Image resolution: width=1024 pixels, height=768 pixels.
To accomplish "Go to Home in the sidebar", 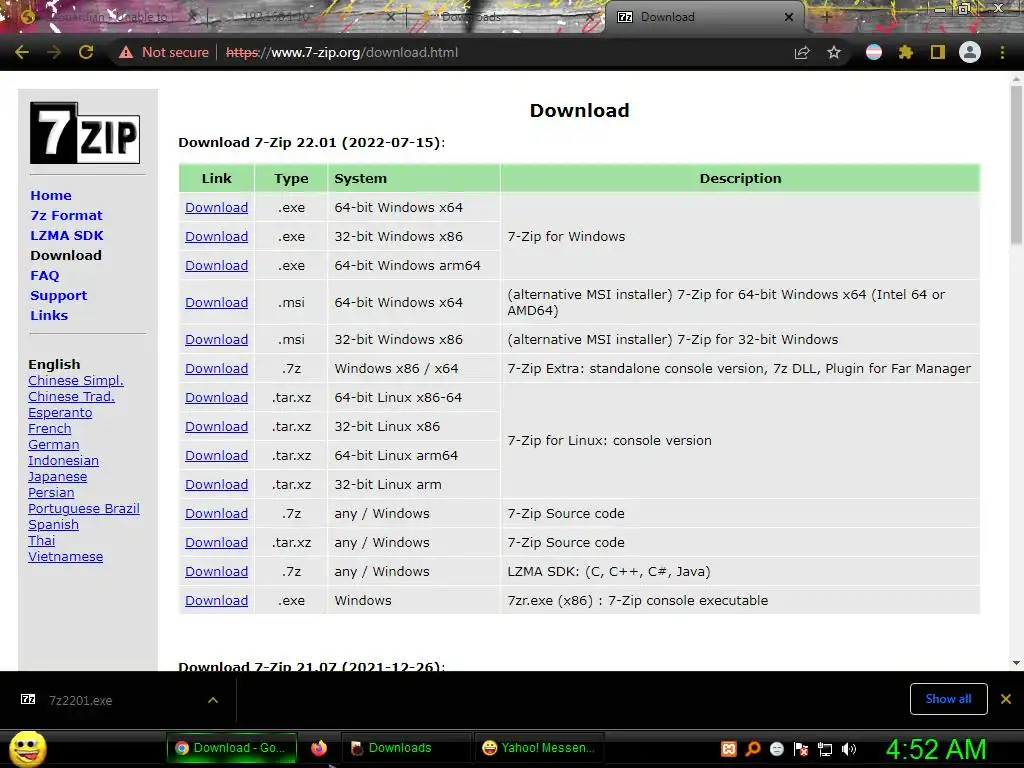I will pyautogui.click(x=51, y=195).
